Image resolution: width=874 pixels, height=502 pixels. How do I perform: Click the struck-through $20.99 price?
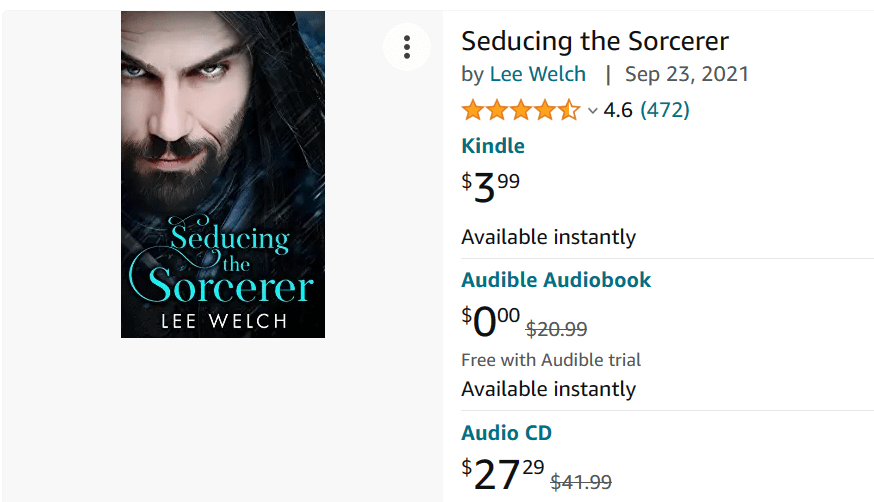pos(557,329)
